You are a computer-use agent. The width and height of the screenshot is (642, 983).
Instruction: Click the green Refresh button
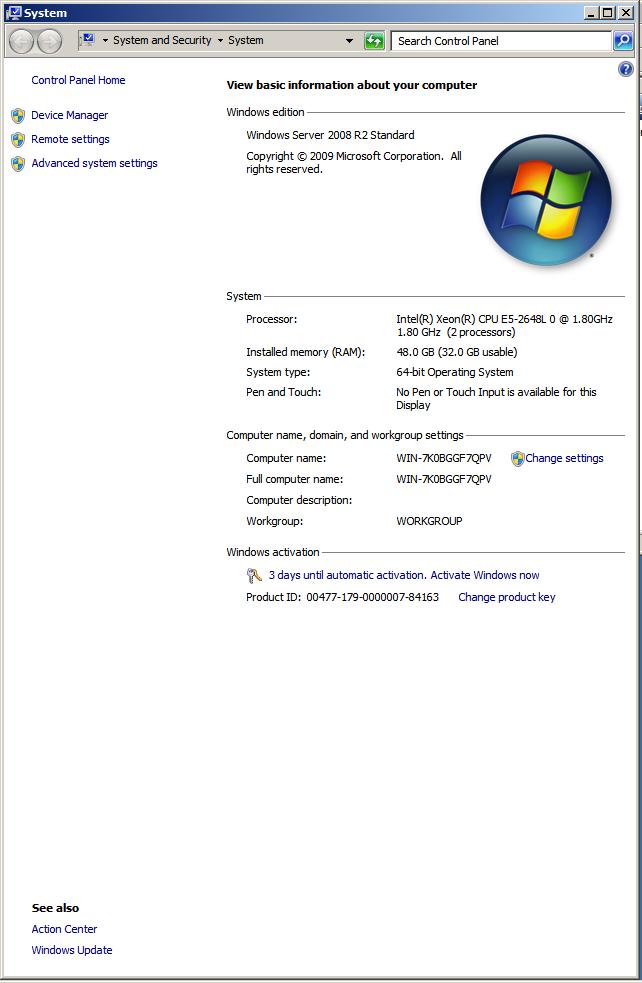tap(374, 41)
